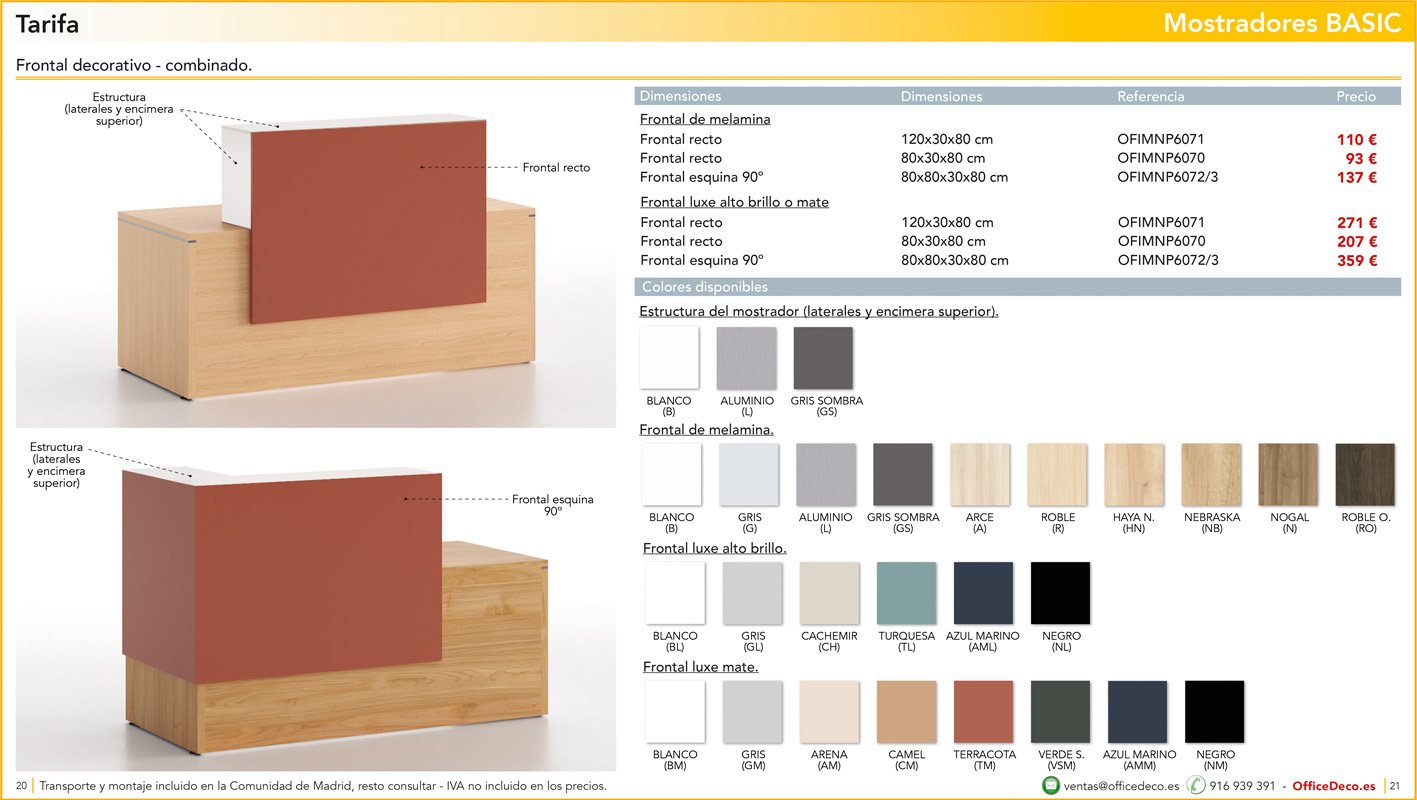Click the 137 € price
Image resolution: width=1417 pixels, height=800 pixels.
coord(1357,178)
